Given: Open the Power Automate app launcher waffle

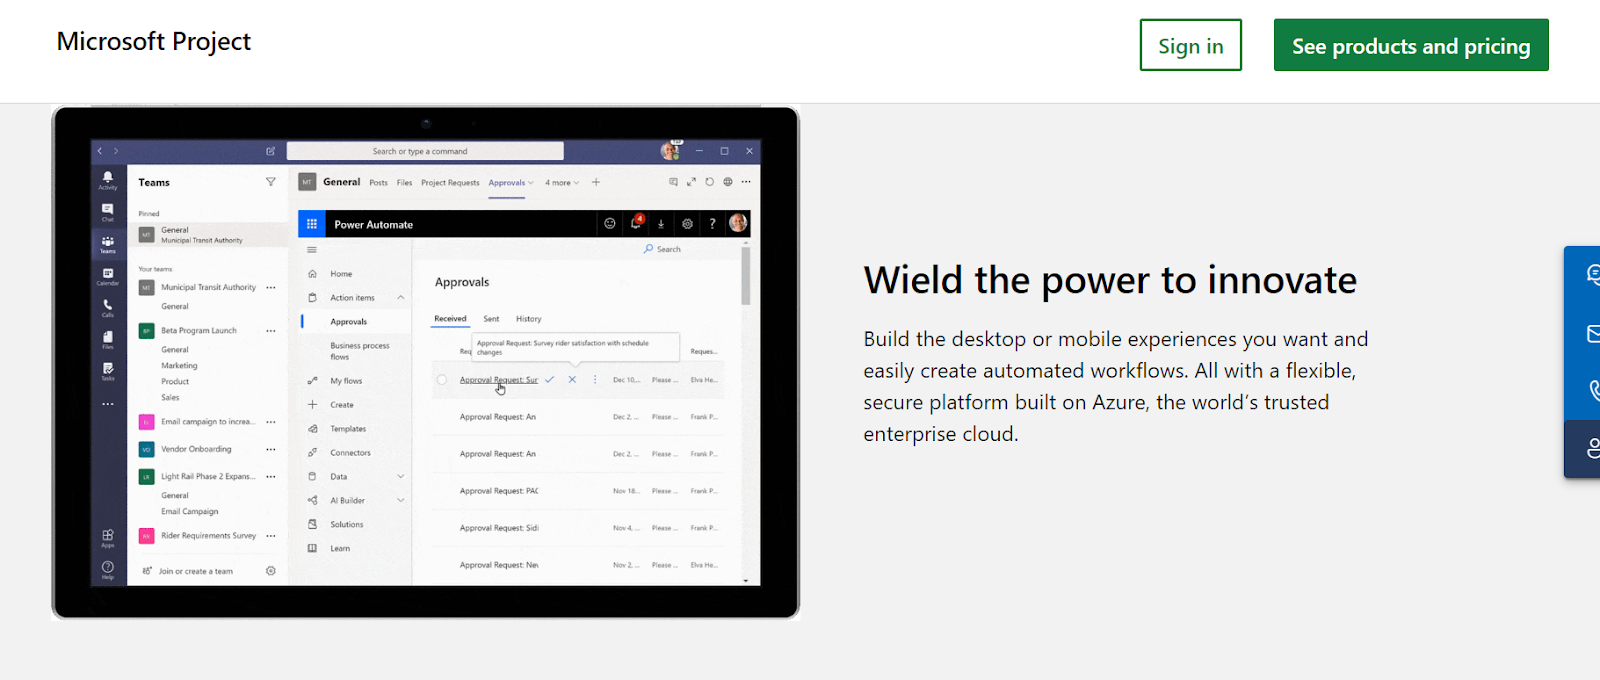Looking at the screenshot, I should pyautogui.click(x=312, y=224).
